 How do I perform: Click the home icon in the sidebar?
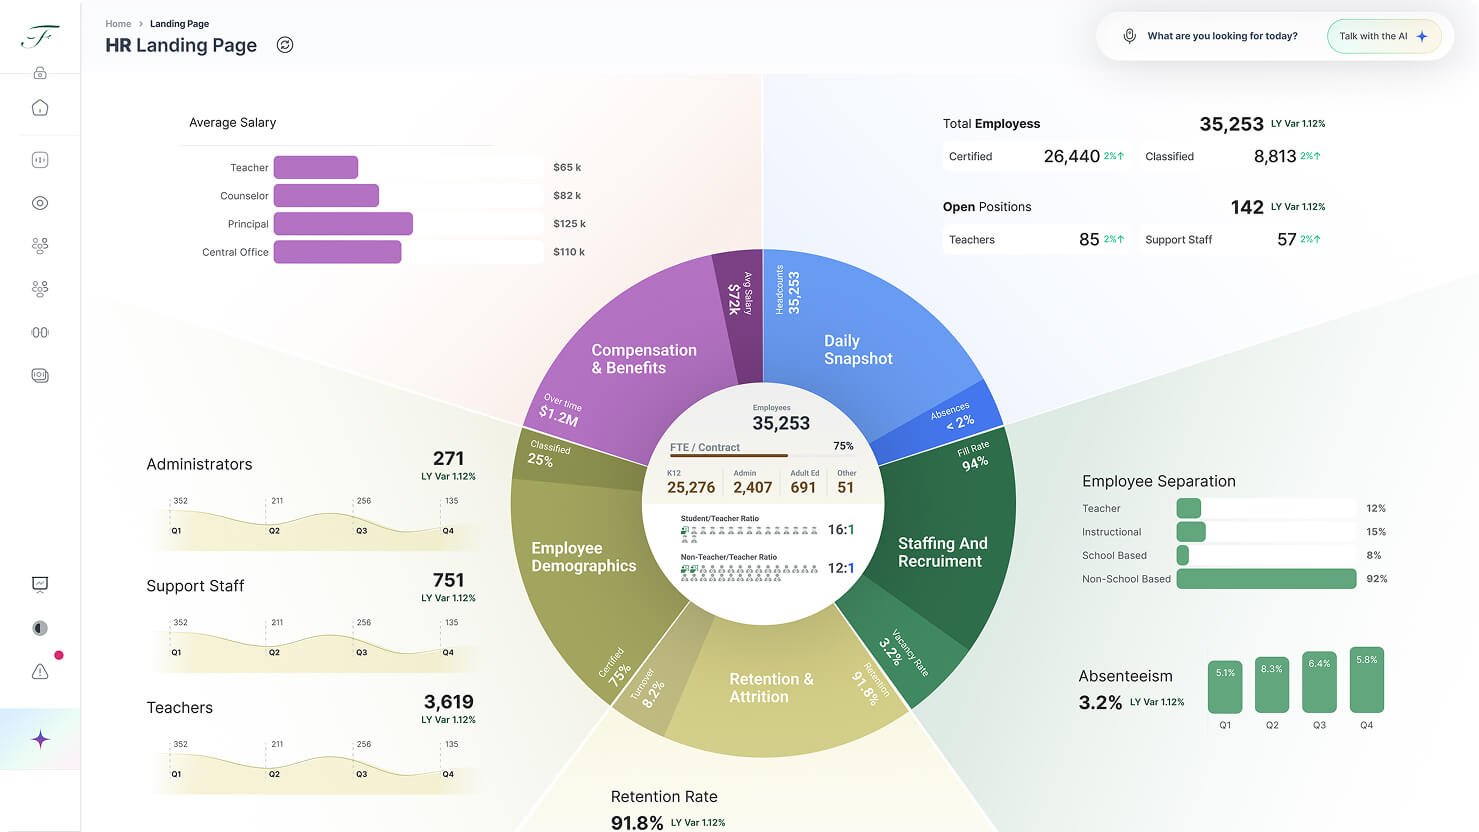pyautogui.click(x=40, y=108)
